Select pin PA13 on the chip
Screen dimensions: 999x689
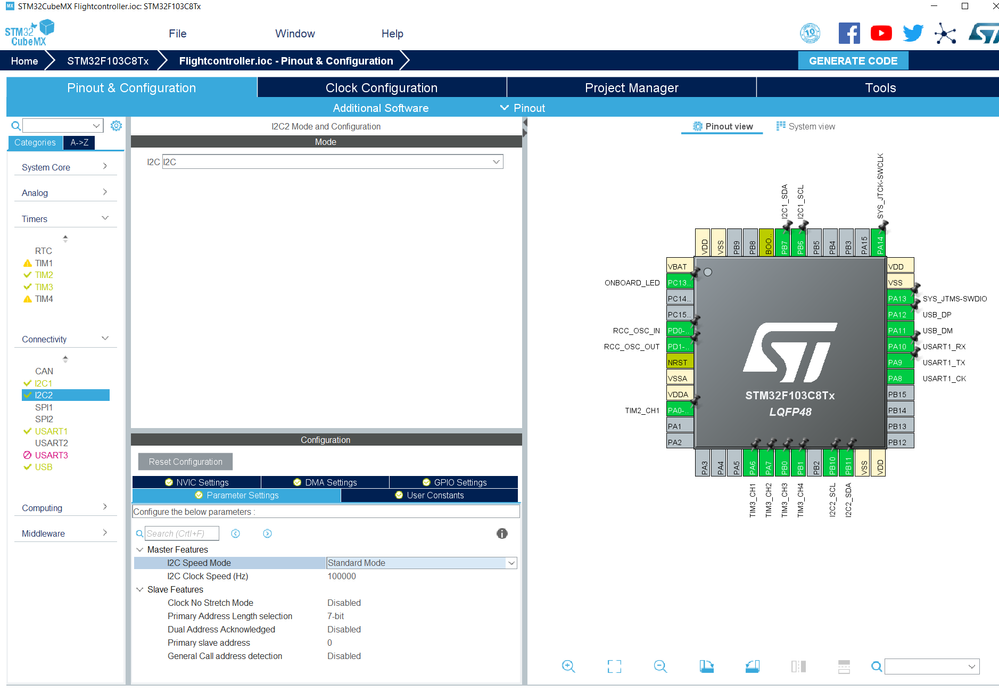pos(900,298)
